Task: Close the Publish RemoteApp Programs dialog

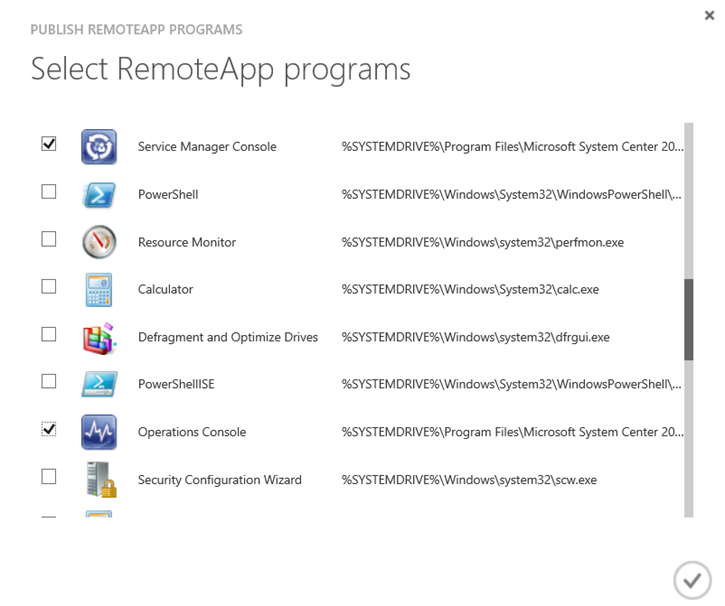Action: 709,15
